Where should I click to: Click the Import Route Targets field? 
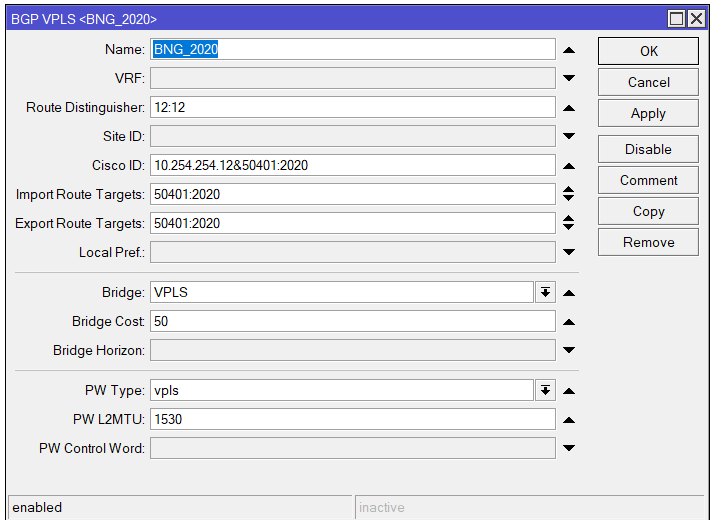353,194
